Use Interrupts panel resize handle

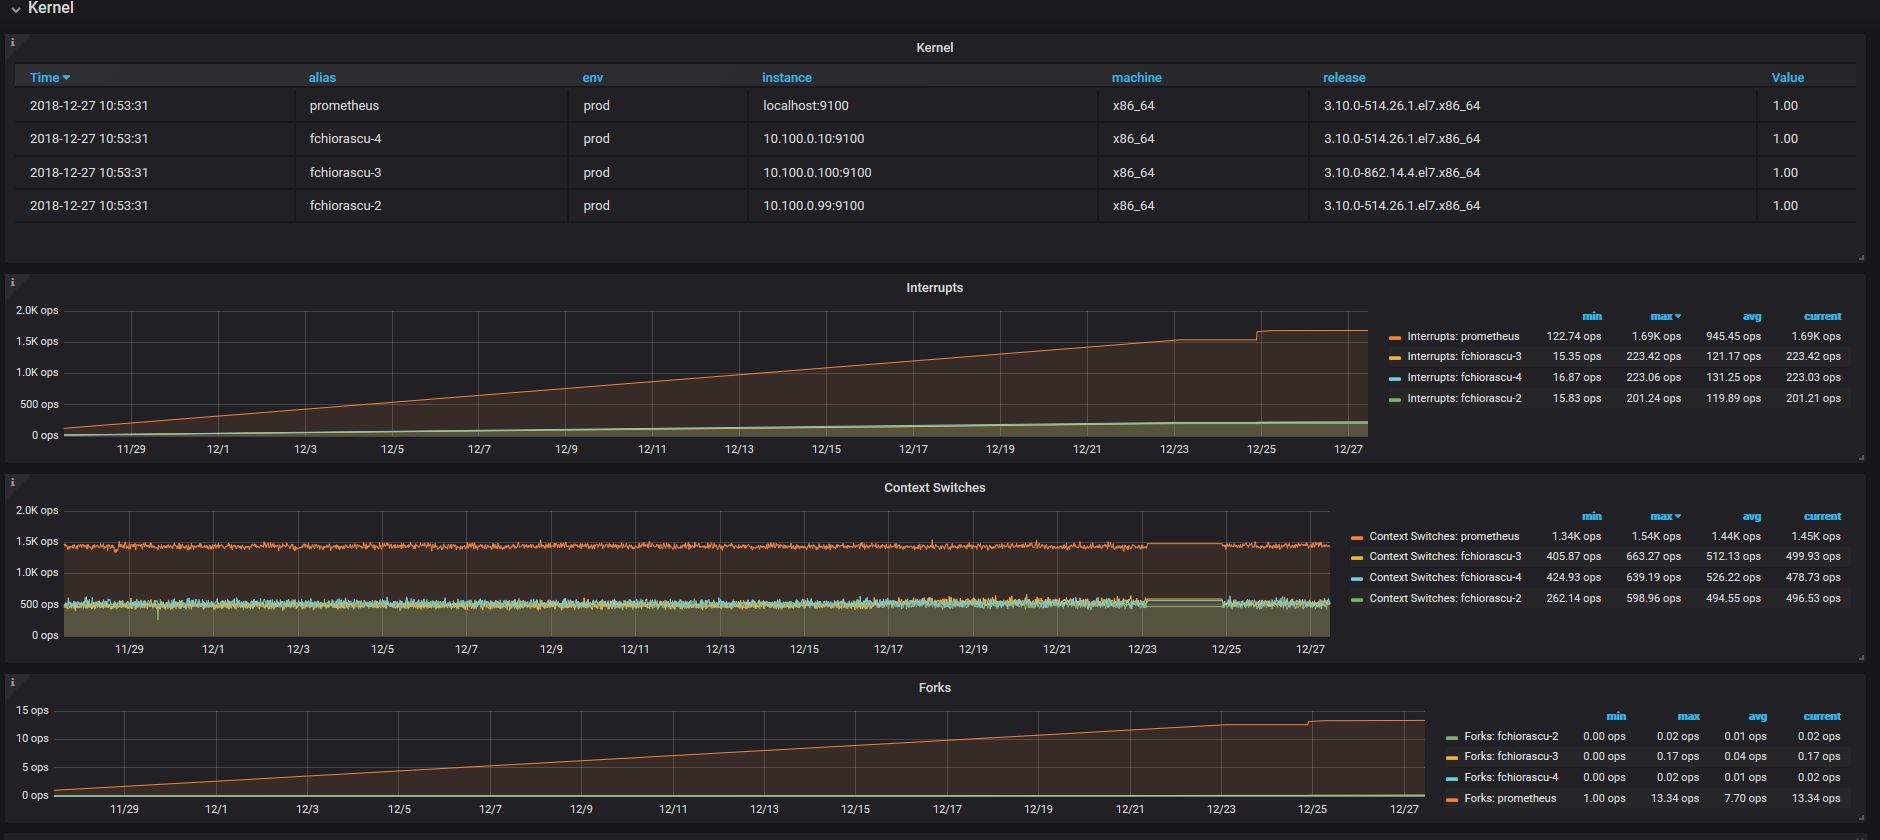point(1860,458)
